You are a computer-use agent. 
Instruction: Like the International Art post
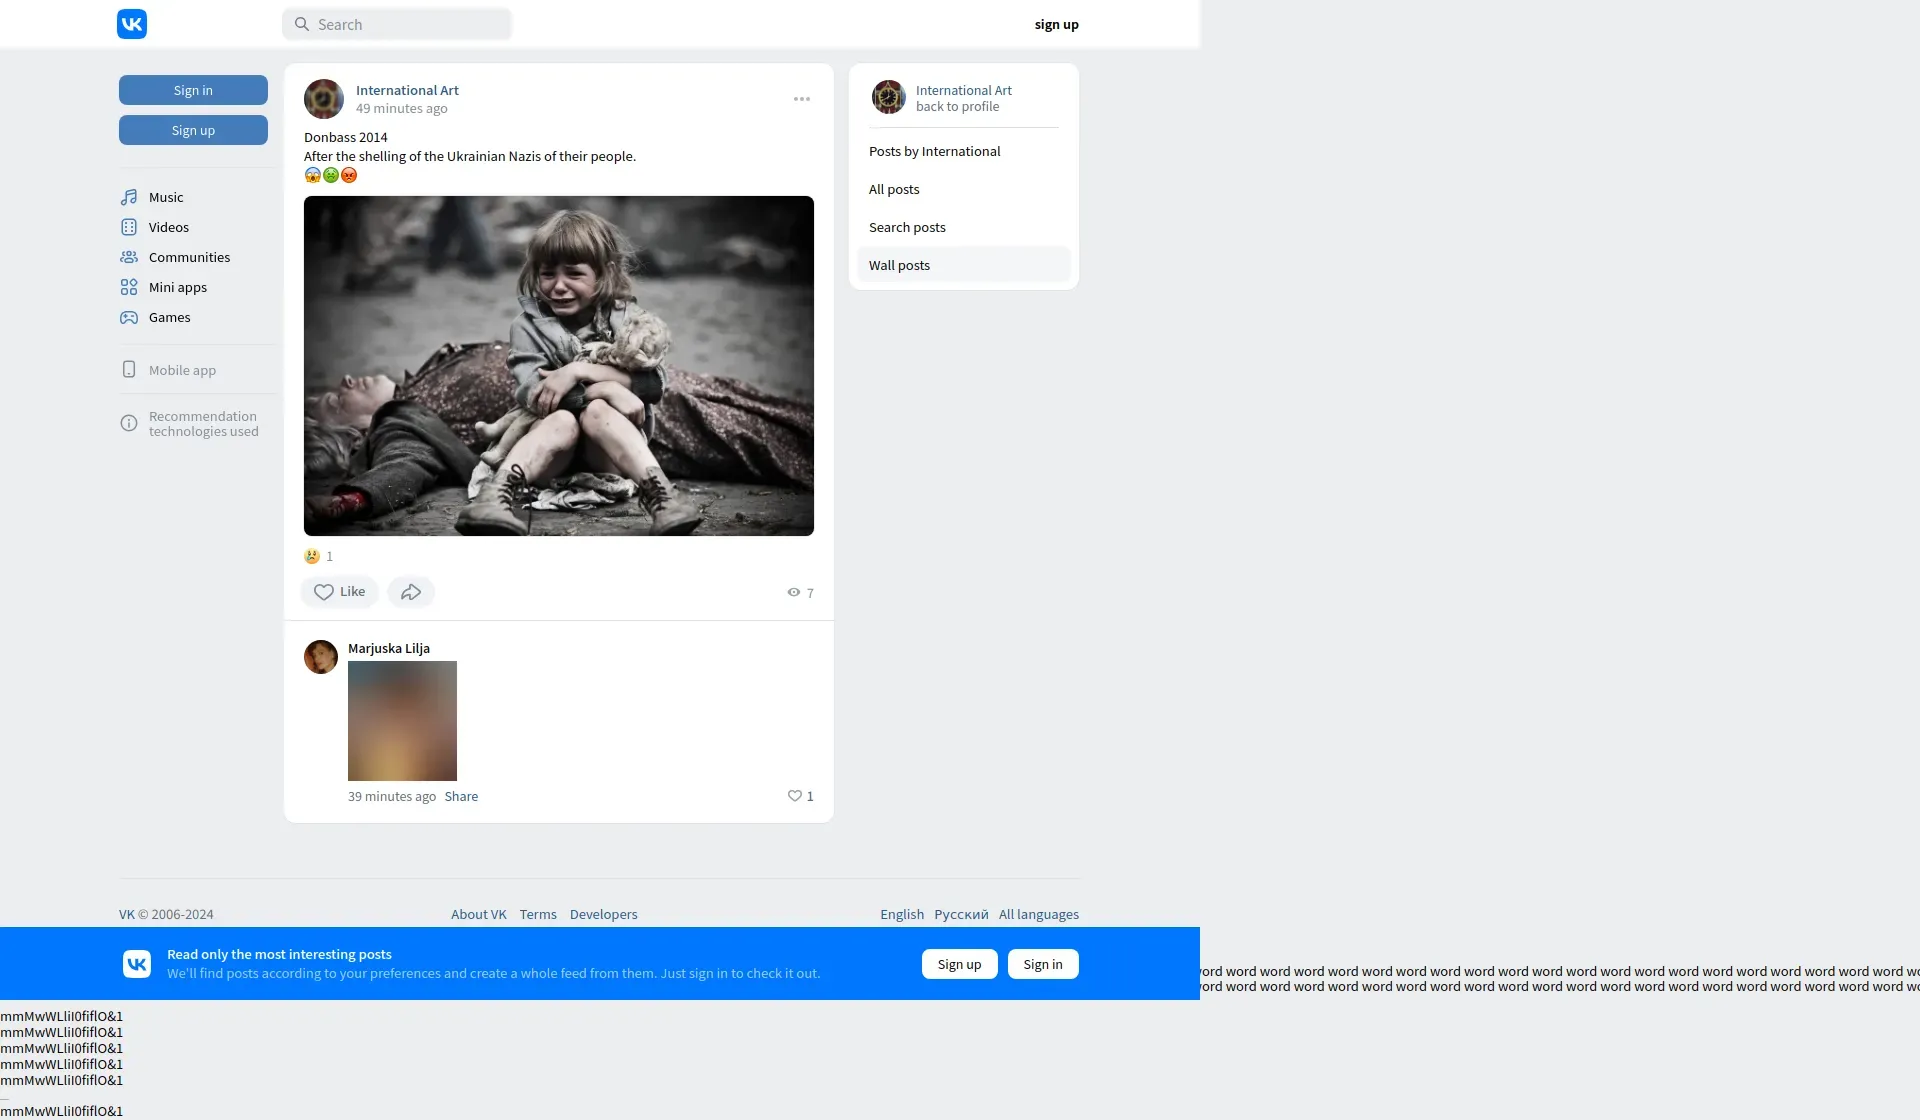339,592
